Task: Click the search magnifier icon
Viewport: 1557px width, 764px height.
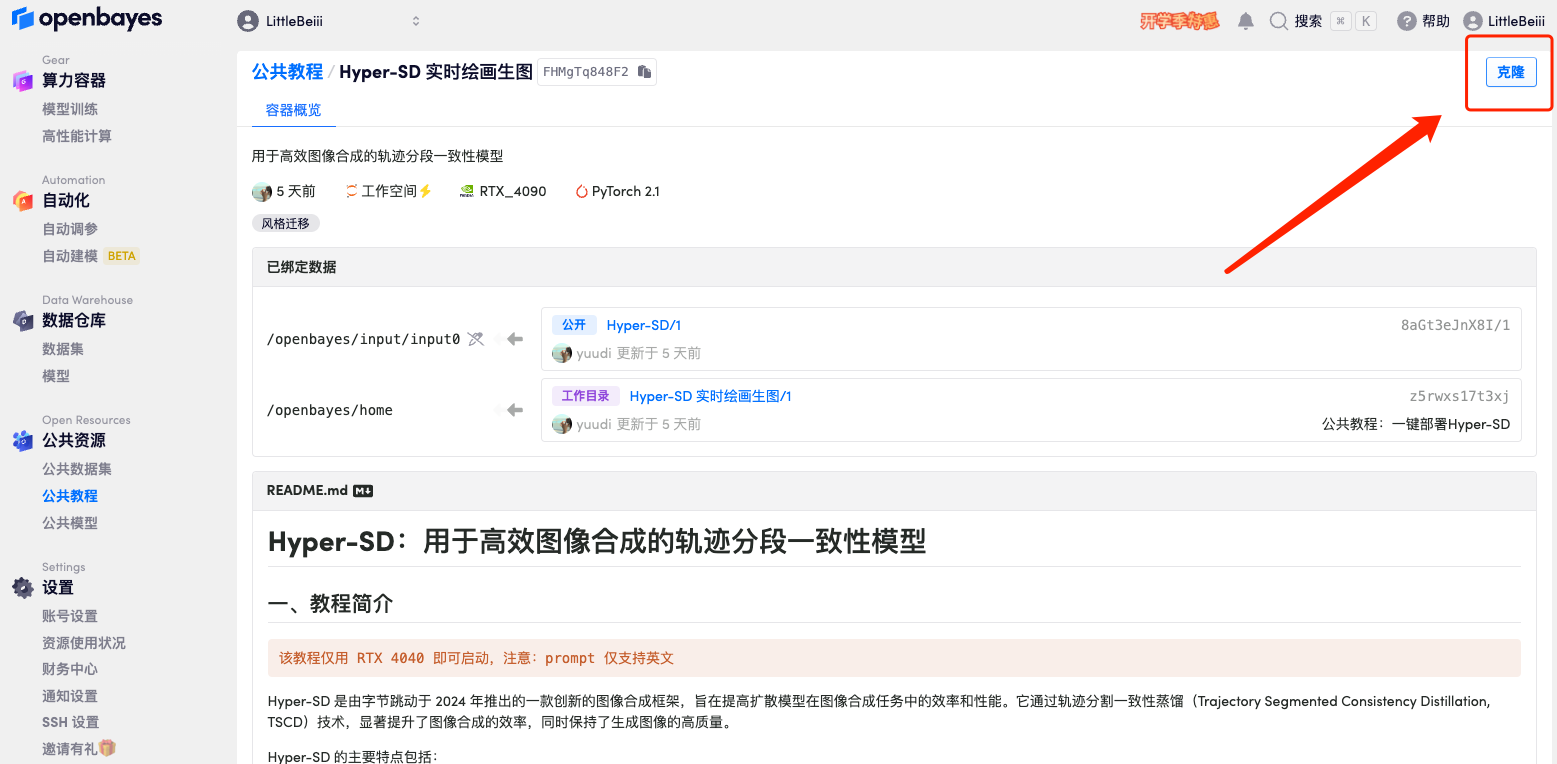Action: click(x=1279, y=21)
